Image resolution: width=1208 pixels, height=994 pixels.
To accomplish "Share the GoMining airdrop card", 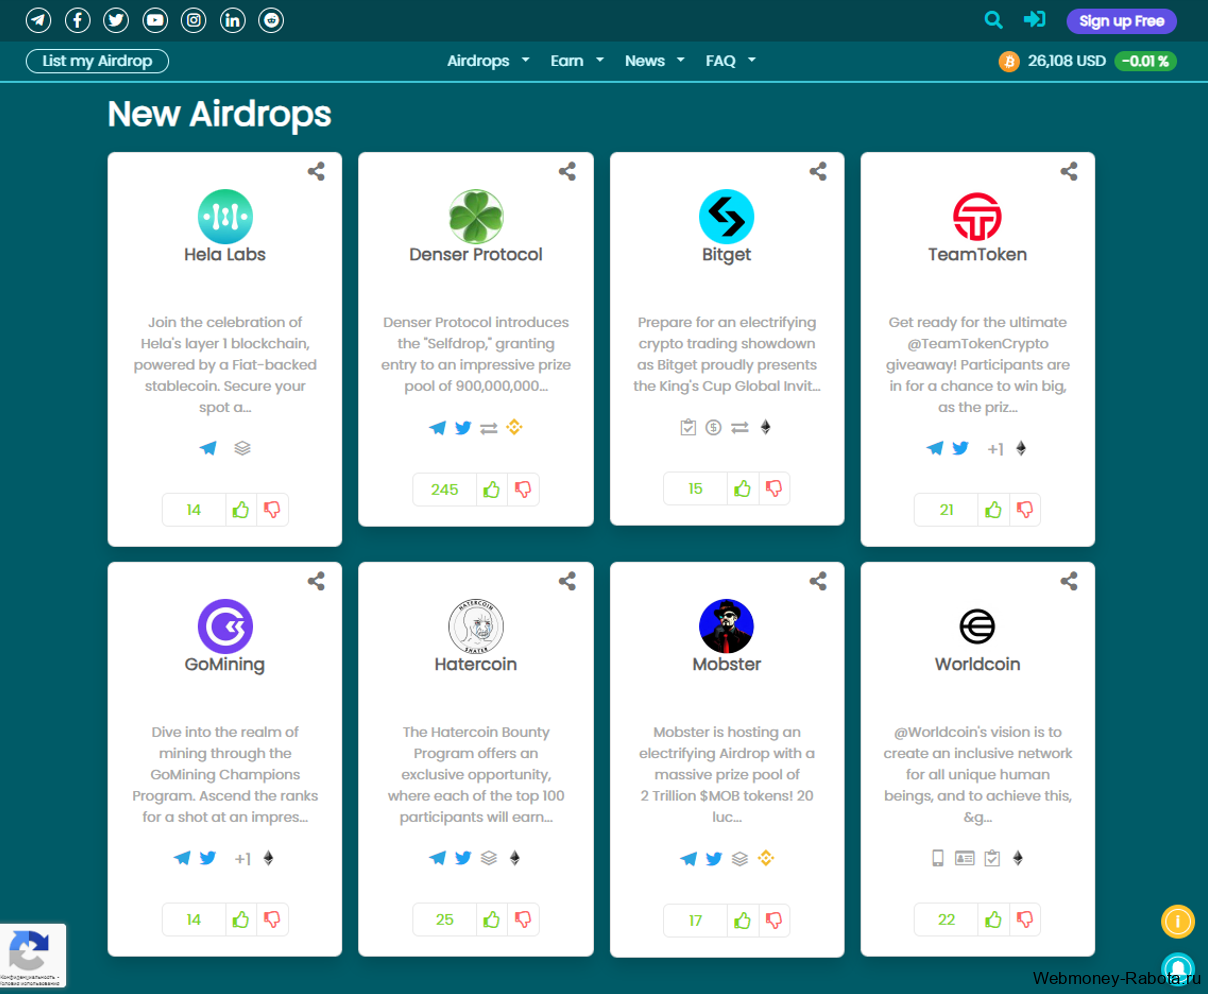I will coord(316,581).
